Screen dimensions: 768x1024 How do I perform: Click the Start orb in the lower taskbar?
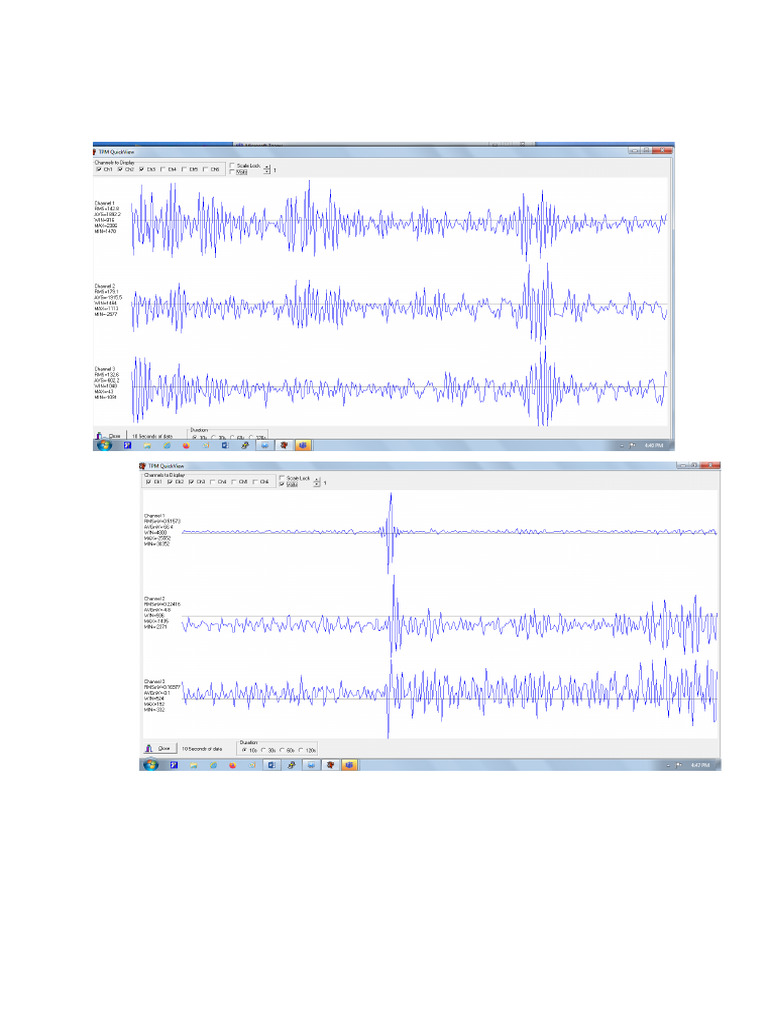[x=150, y=765]
